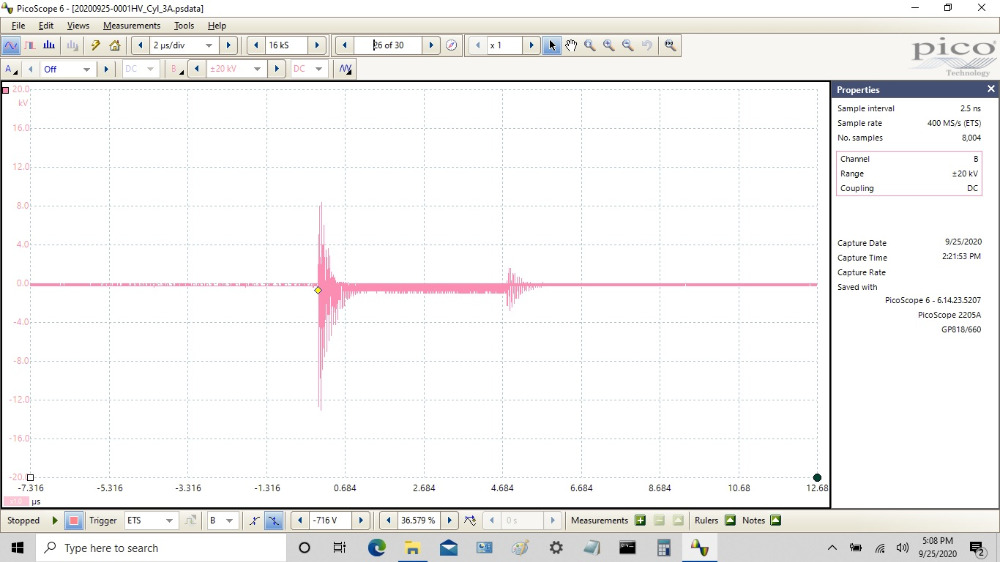Toggle the rising edge trigger button

point(254,520)
